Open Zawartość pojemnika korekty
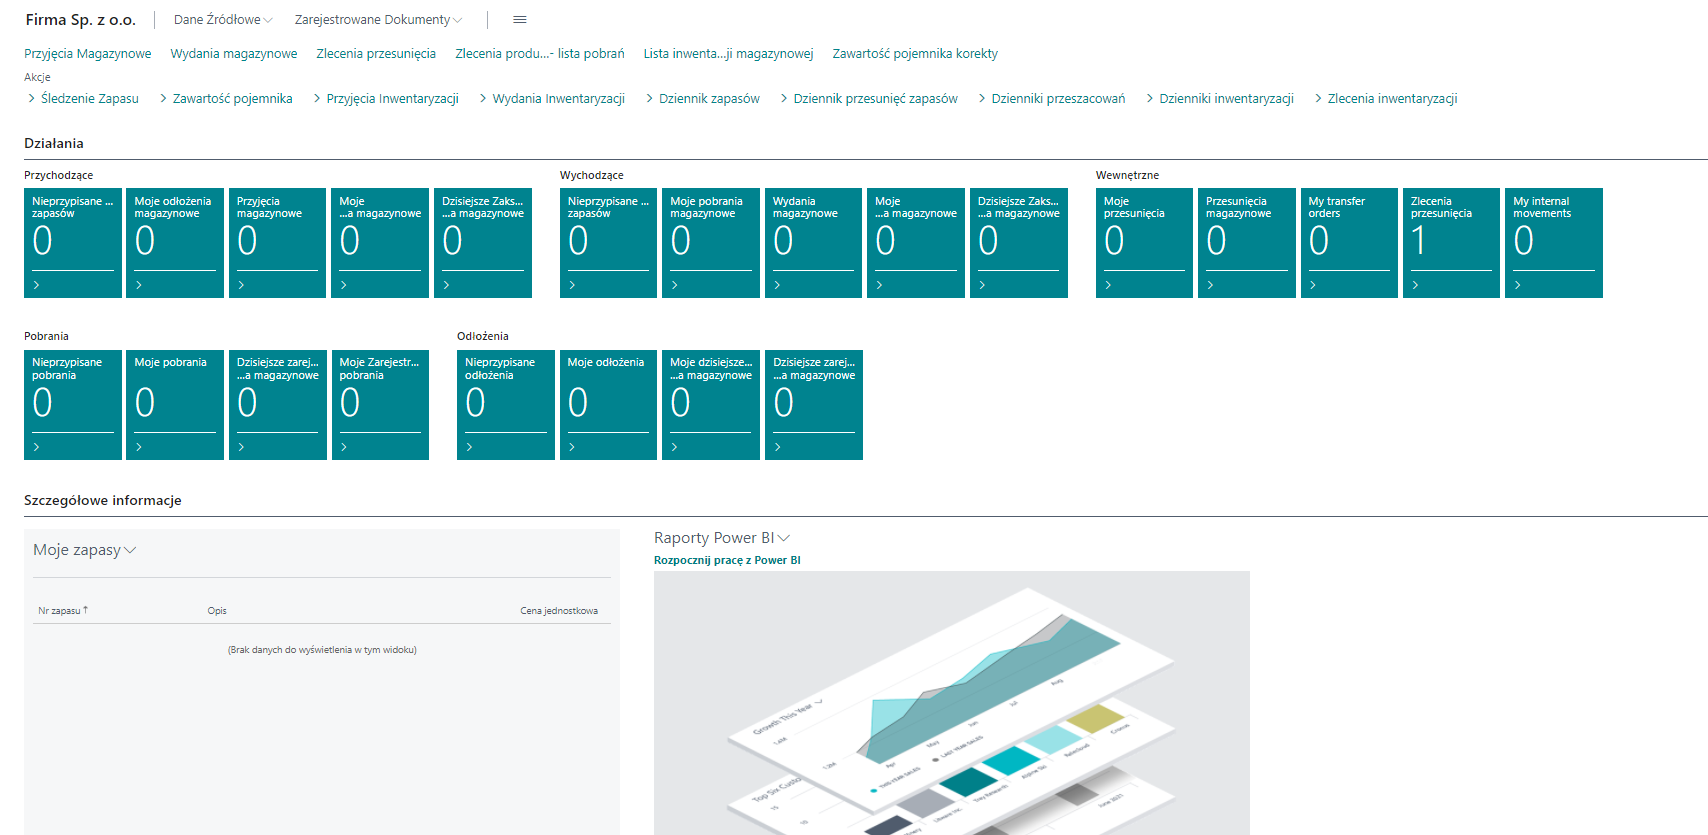This screenshot has width=1708, height=835. pyautogui.click(x=914, y=54)
